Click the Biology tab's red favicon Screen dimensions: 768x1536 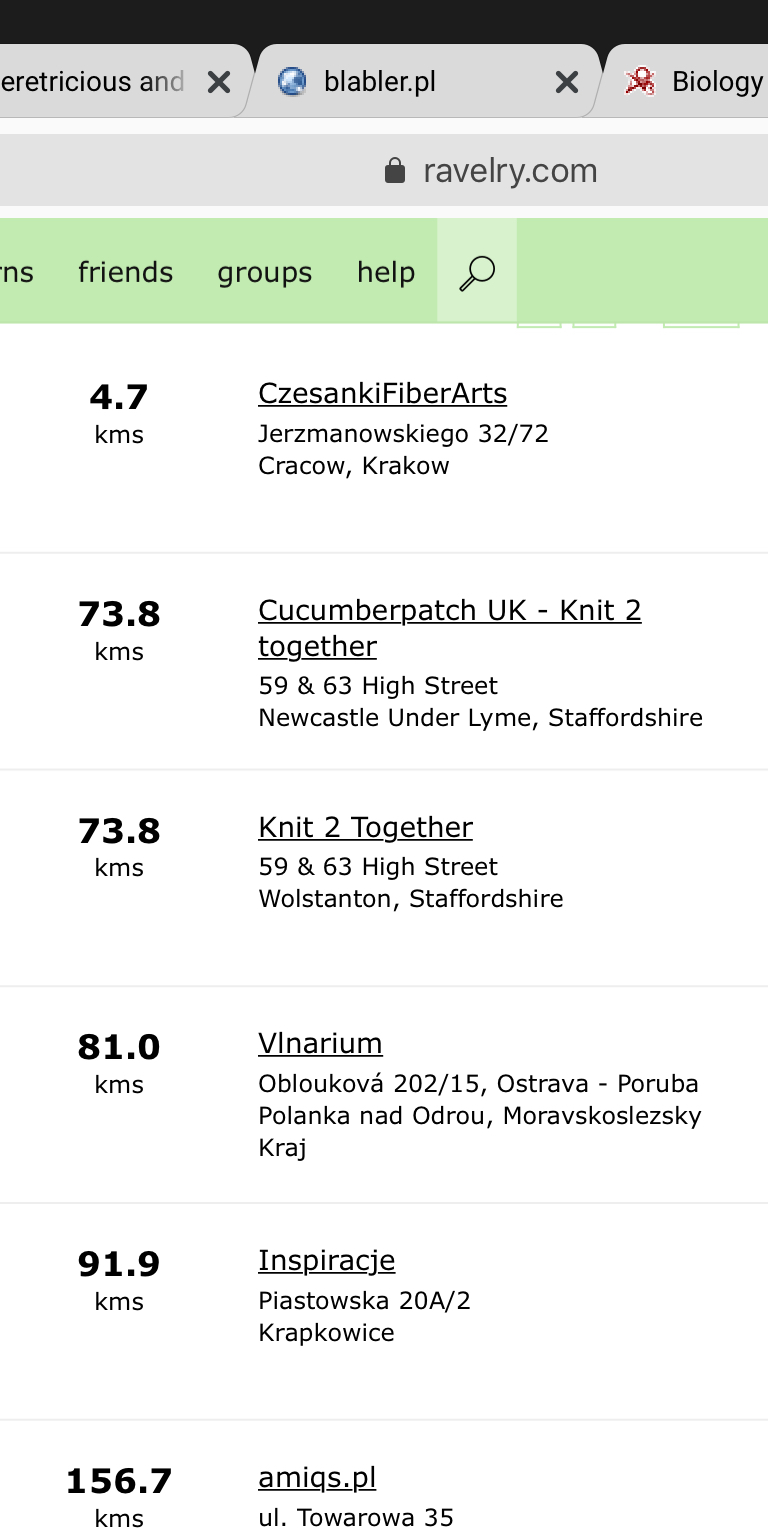pos(640,82)
